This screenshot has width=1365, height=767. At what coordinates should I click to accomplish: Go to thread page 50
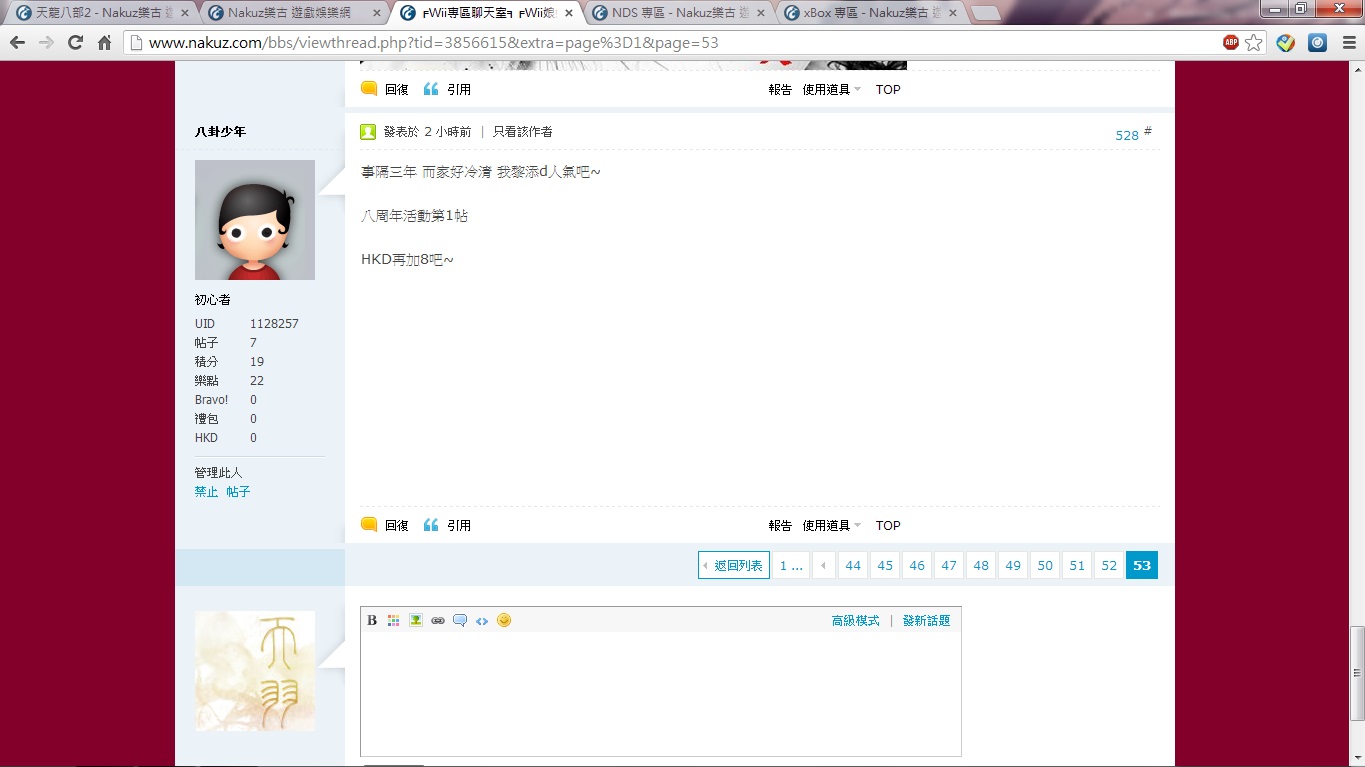pyautogui.click(x=1045, y=565)
